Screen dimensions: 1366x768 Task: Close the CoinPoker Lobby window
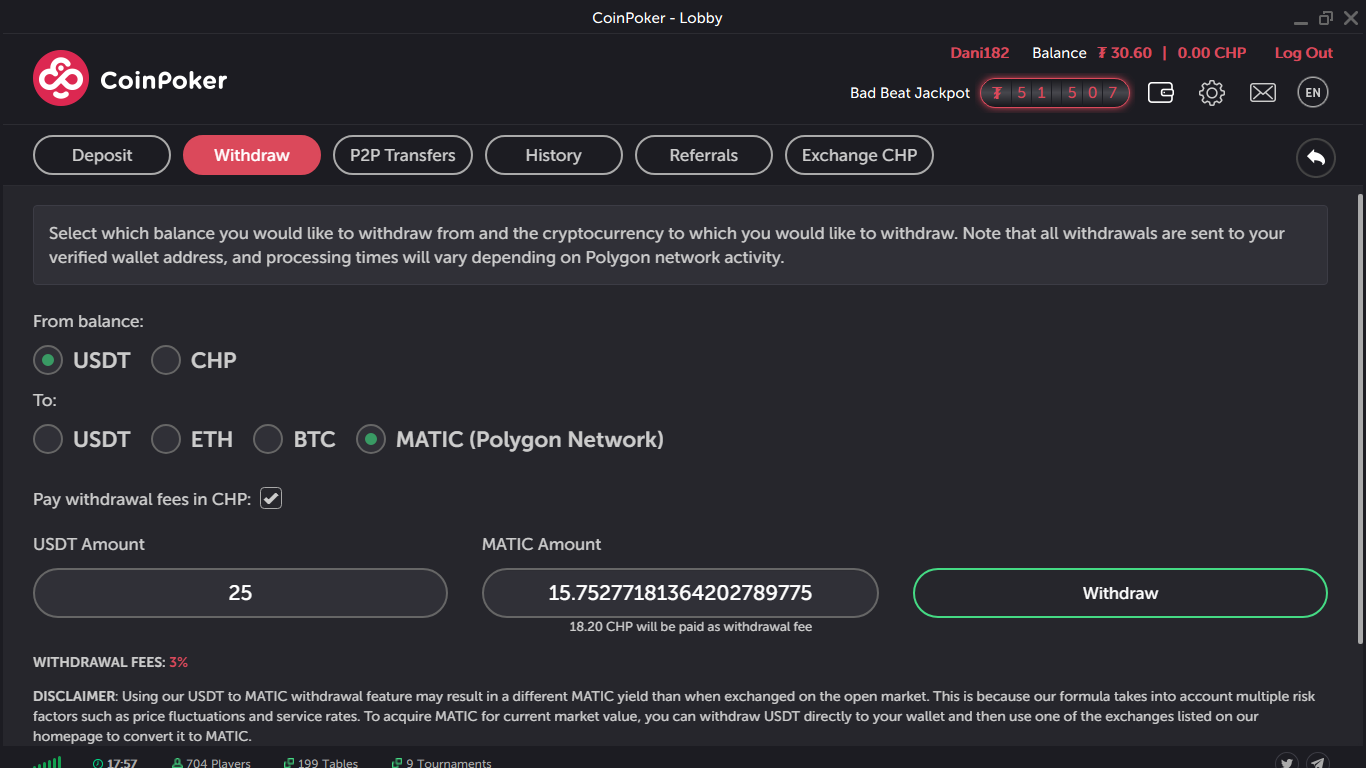tap(1351, 18)
